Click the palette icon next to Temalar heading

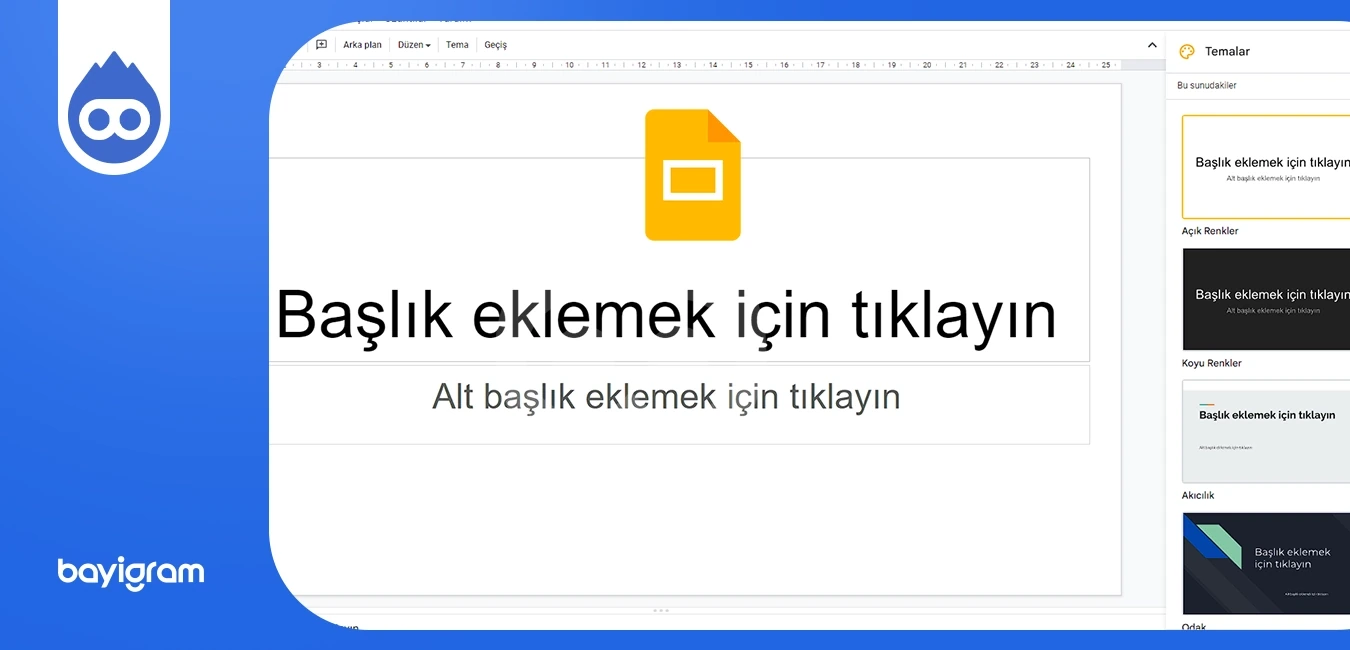click(1186, 51)
